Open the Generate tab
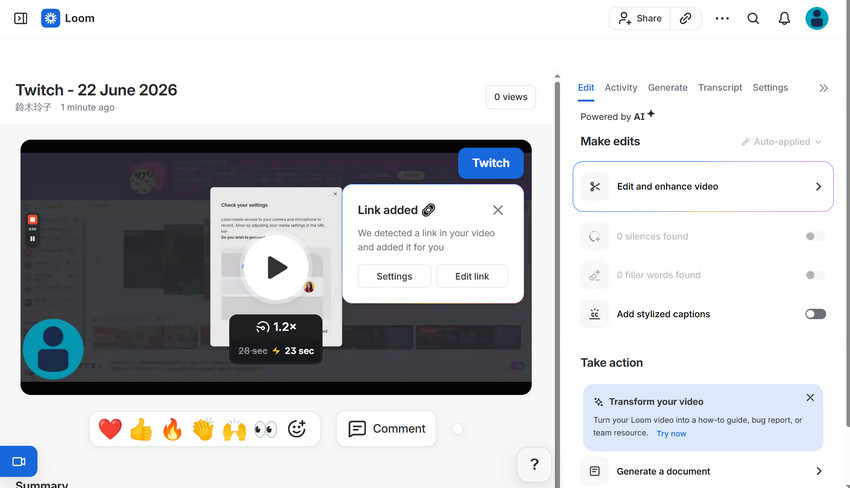The image size is (850, 488). pos(667,88)
